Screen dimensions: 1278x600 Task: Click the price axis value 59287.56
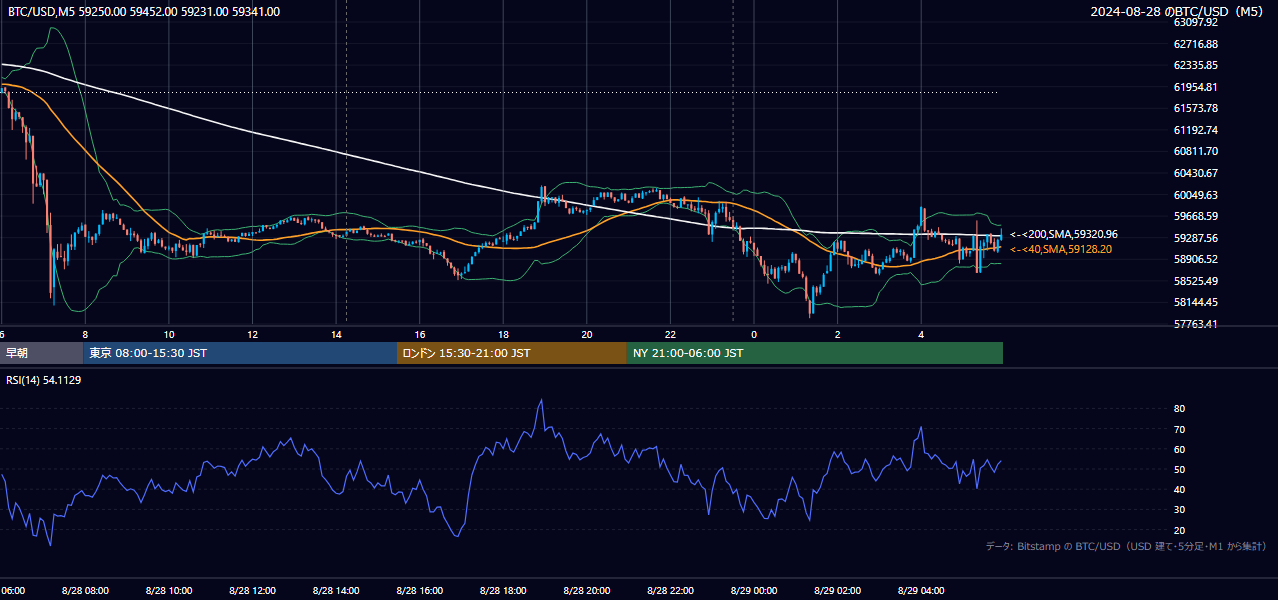[1196, 238]
